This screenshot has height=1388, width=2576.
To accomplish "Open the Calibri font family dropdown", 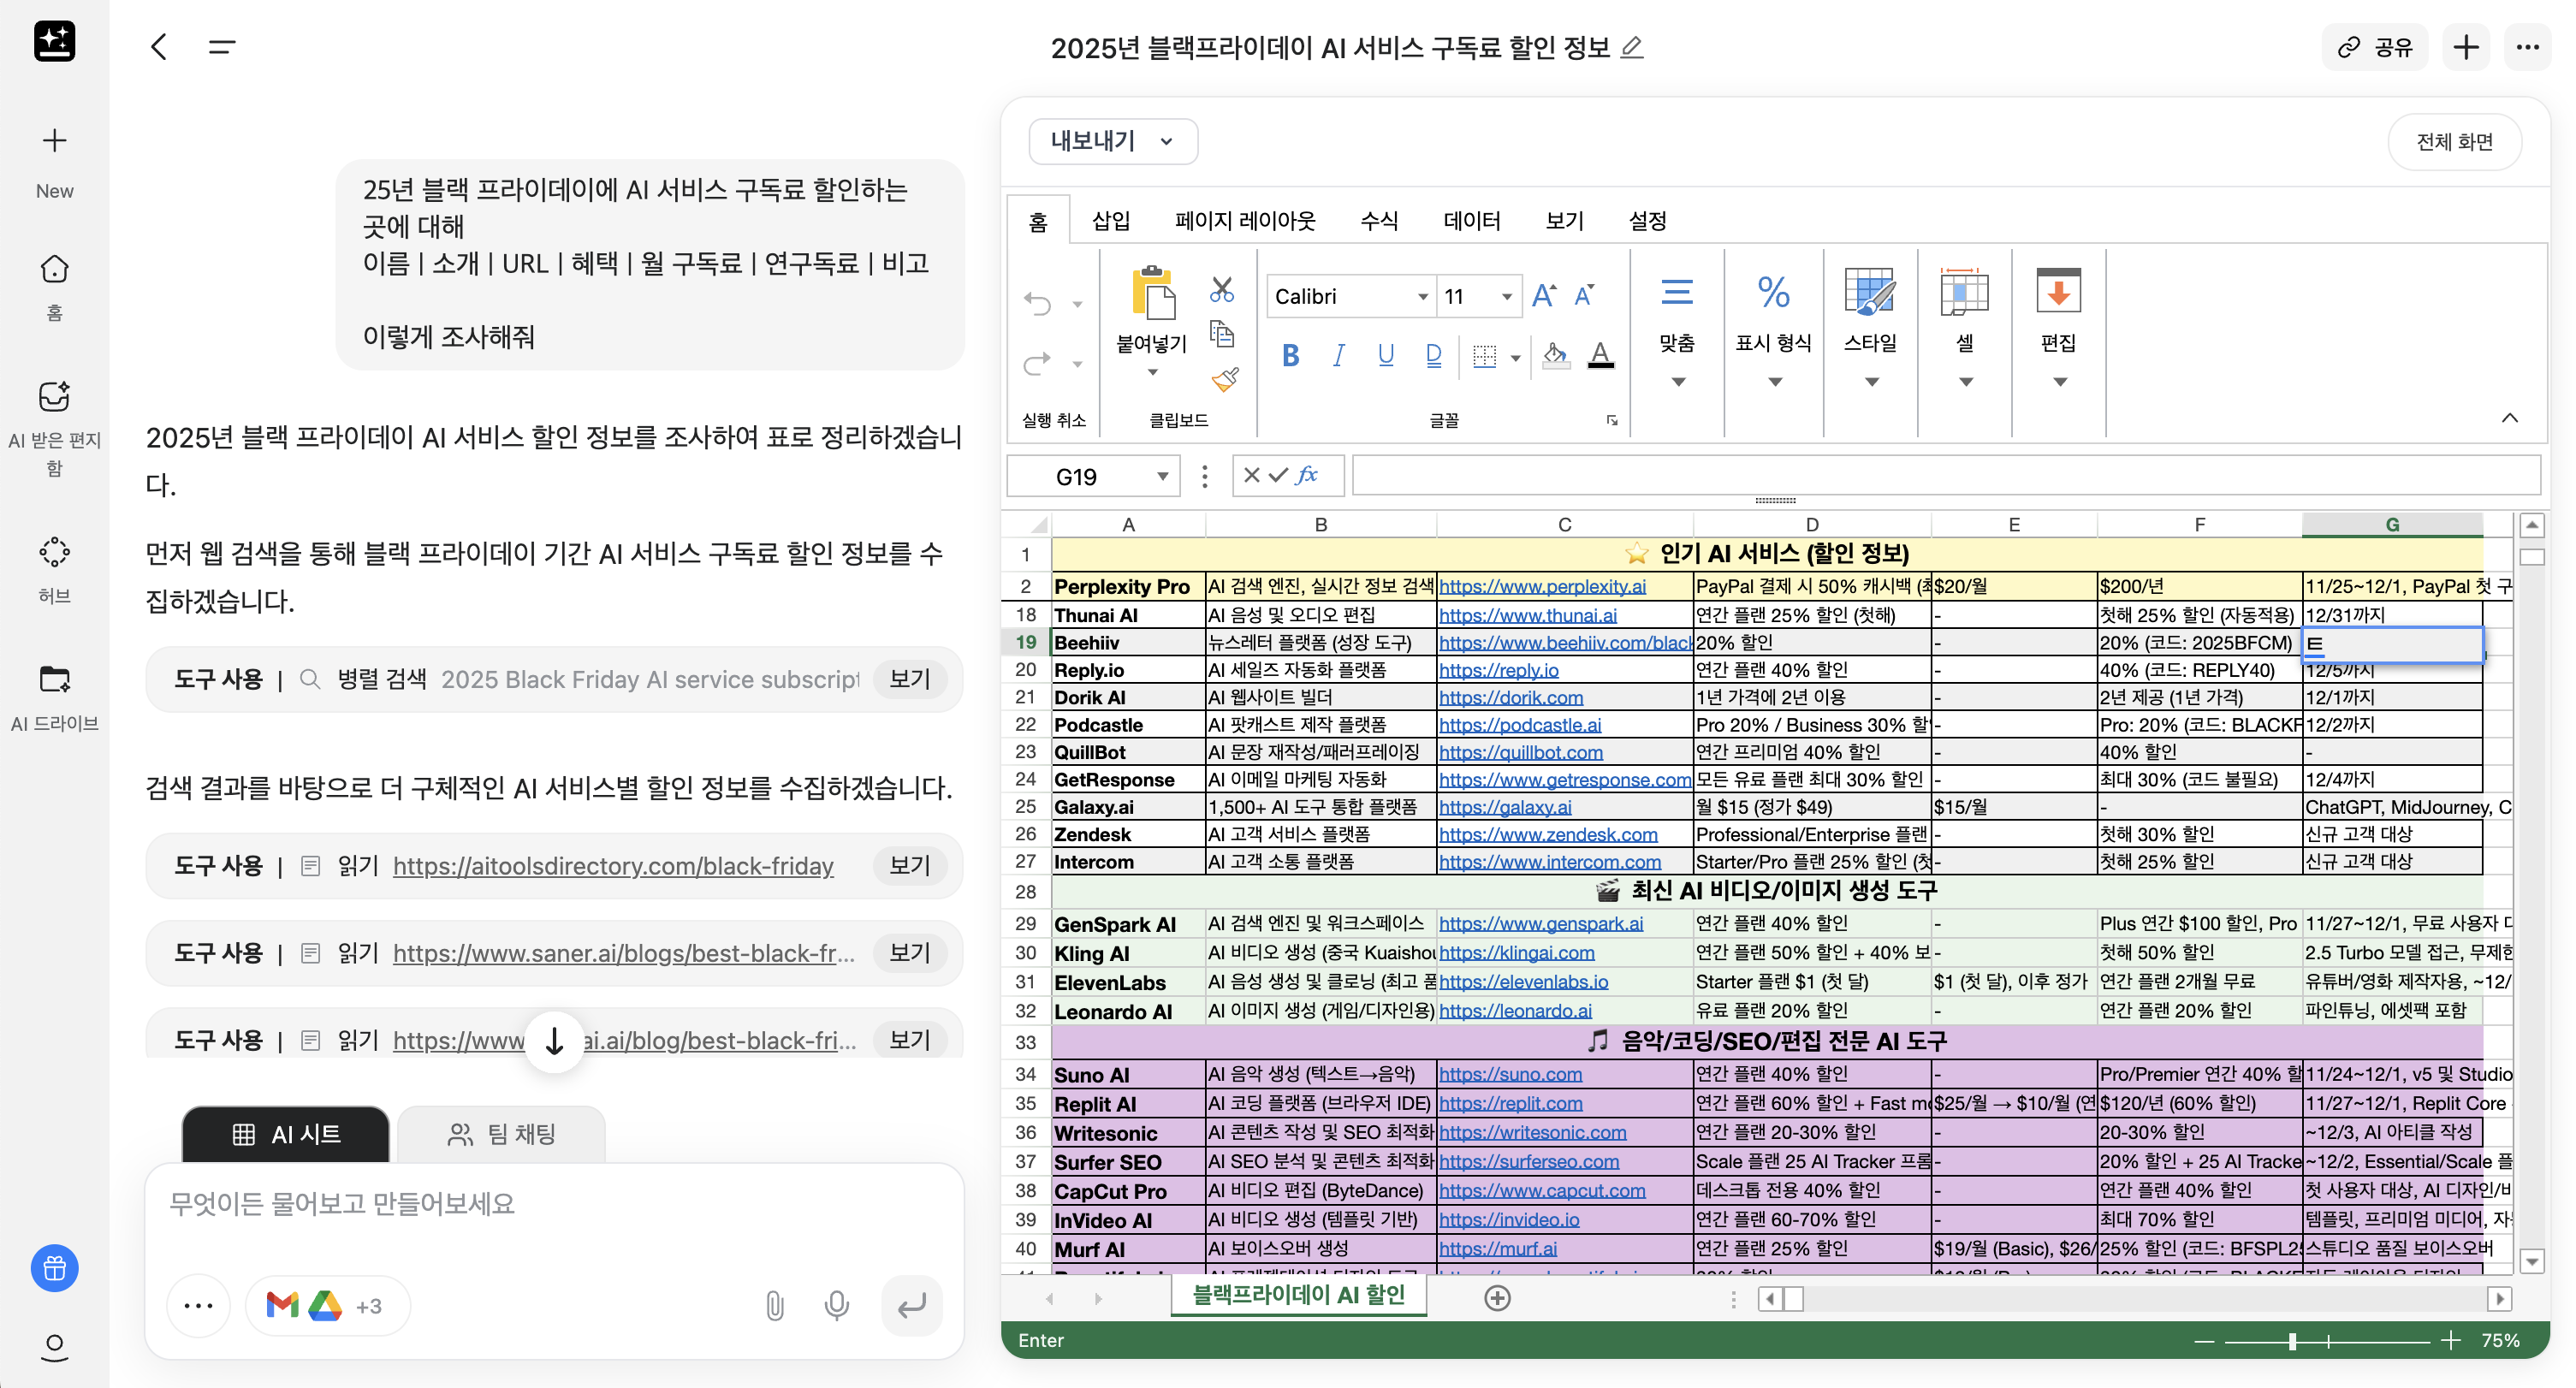I will tap(1423, 296).
